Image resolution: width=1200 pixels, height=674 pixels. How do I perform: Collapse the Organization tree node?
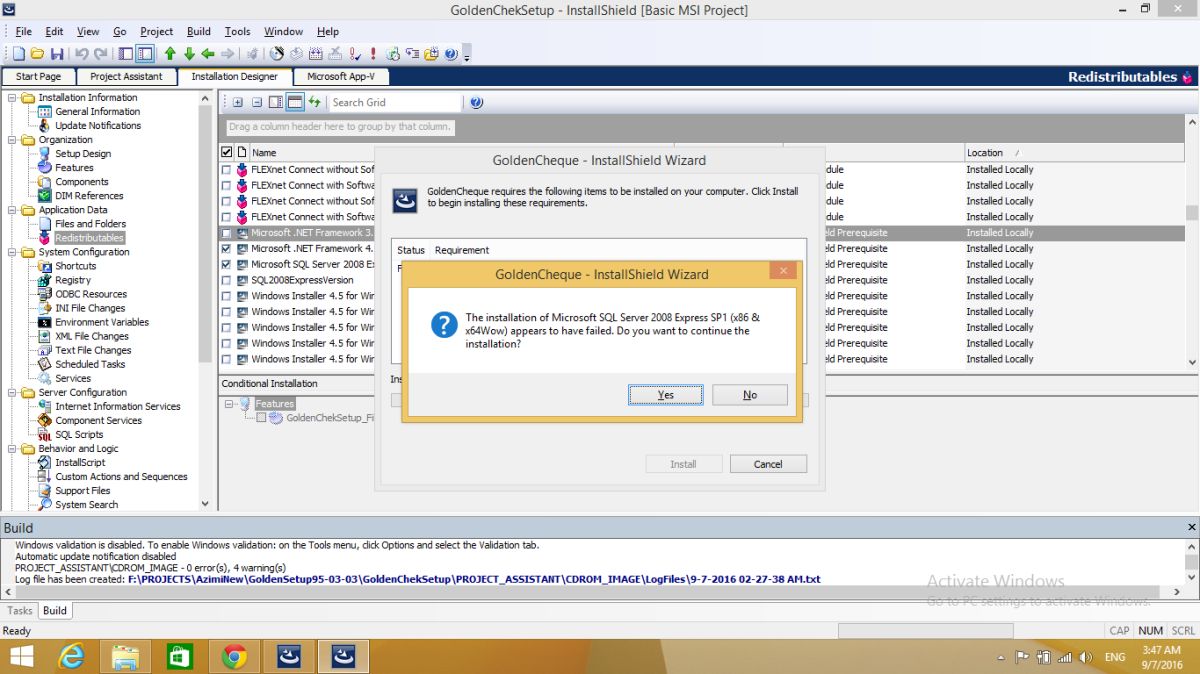point(12,140)
